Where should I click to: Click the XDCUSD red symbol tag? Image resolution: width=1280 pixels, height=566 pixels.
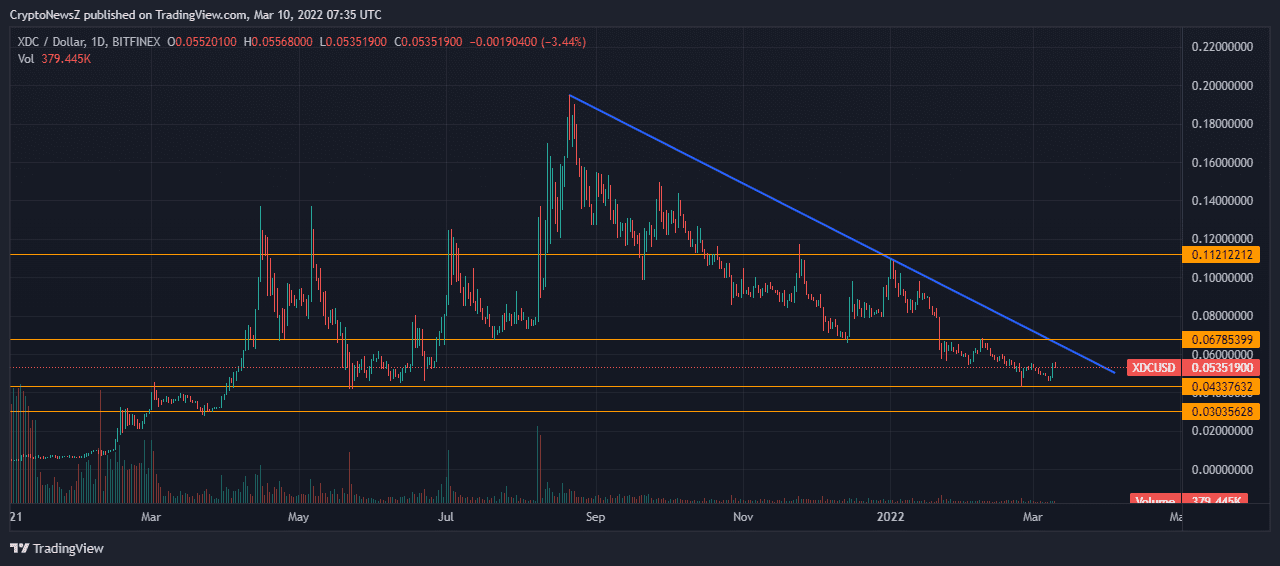1153,367
